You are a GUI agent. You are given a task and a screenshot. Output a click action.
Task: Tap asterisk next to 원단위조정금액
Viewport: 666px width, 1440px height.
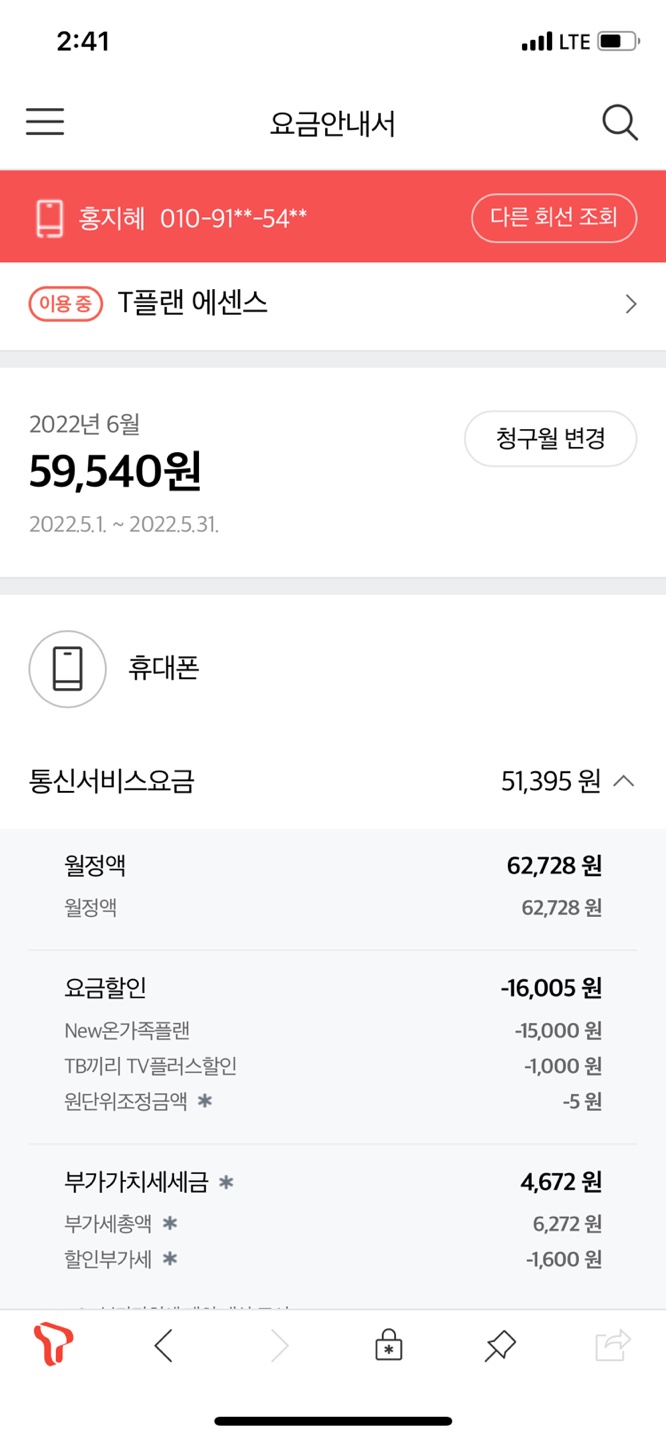[x=205, y=1102]
